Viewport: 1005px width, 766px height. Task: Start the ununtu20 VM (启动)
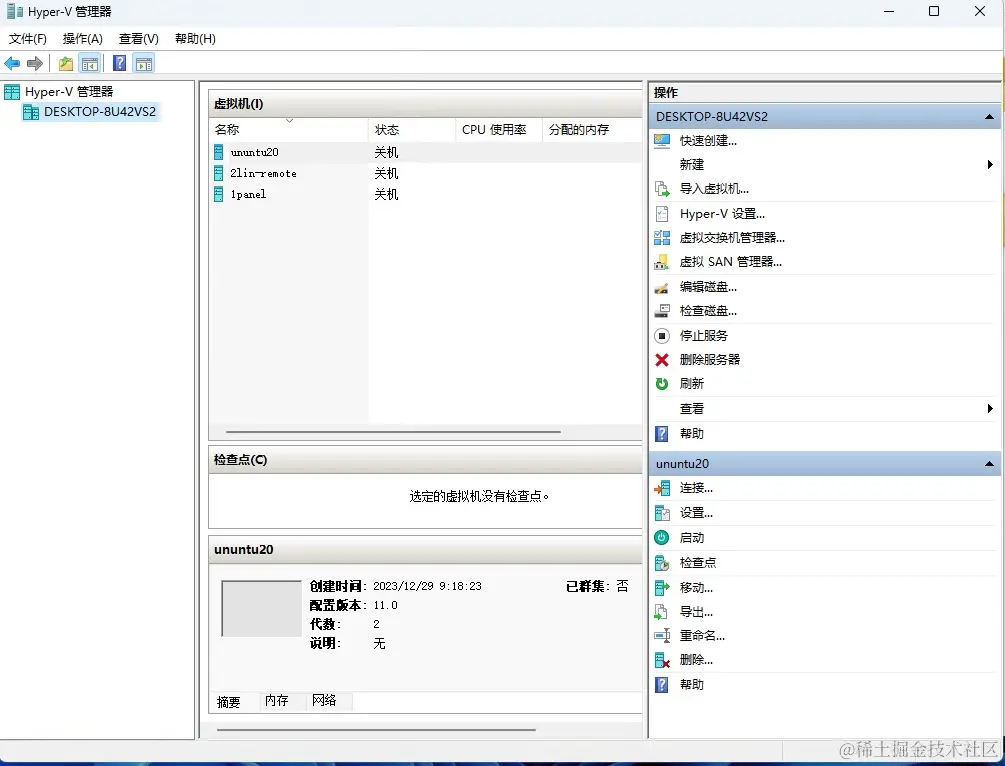tap(692, 538)
